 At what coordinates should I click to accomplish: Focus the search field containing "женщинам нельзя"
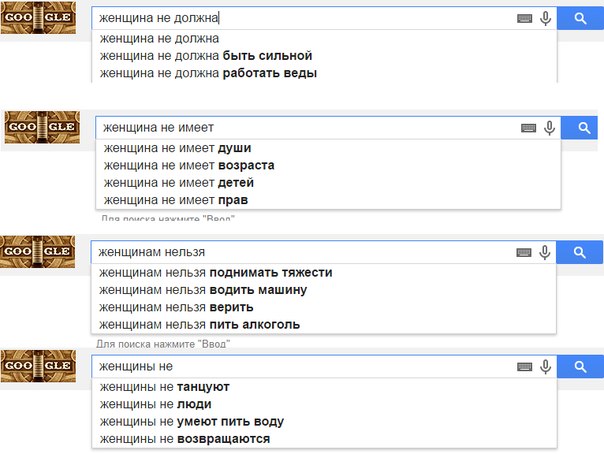[x=302, y=252]
